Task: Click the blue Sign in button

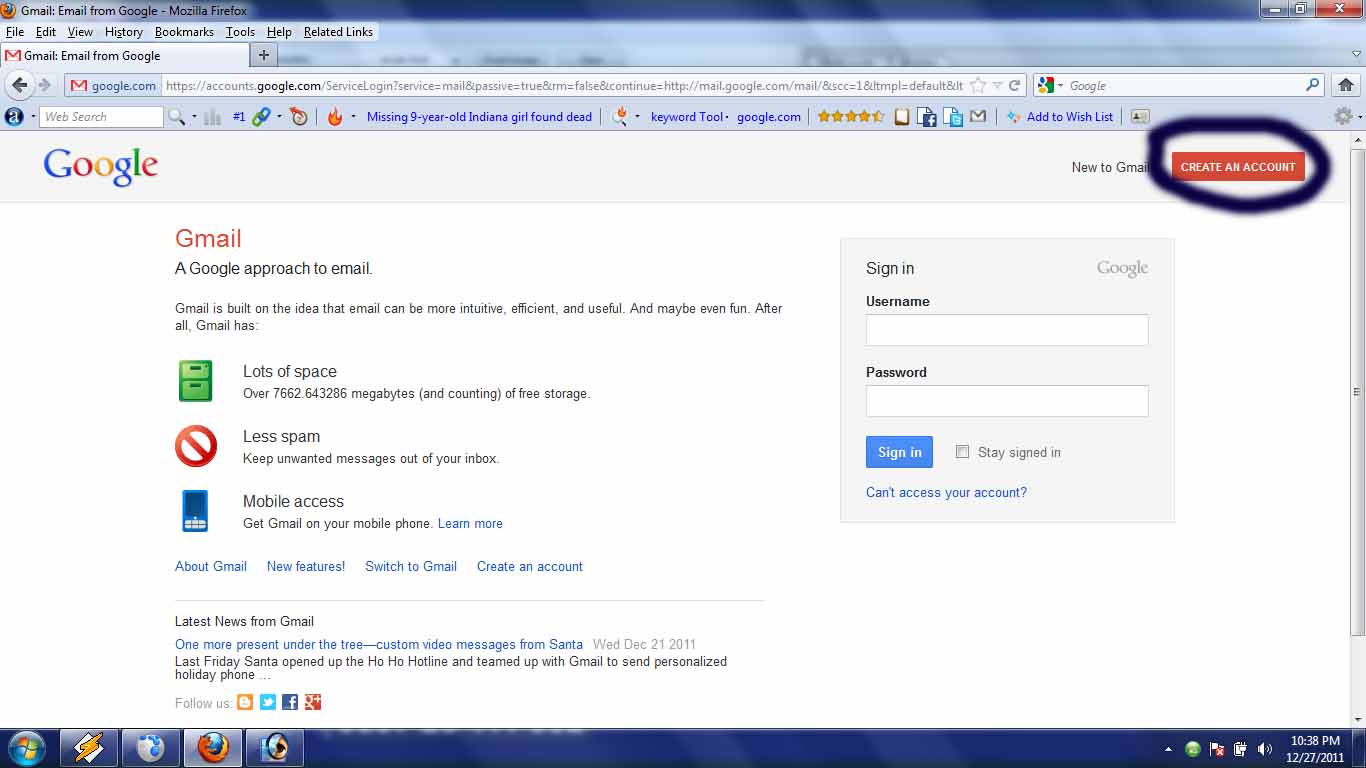Action: coord(899,452)
